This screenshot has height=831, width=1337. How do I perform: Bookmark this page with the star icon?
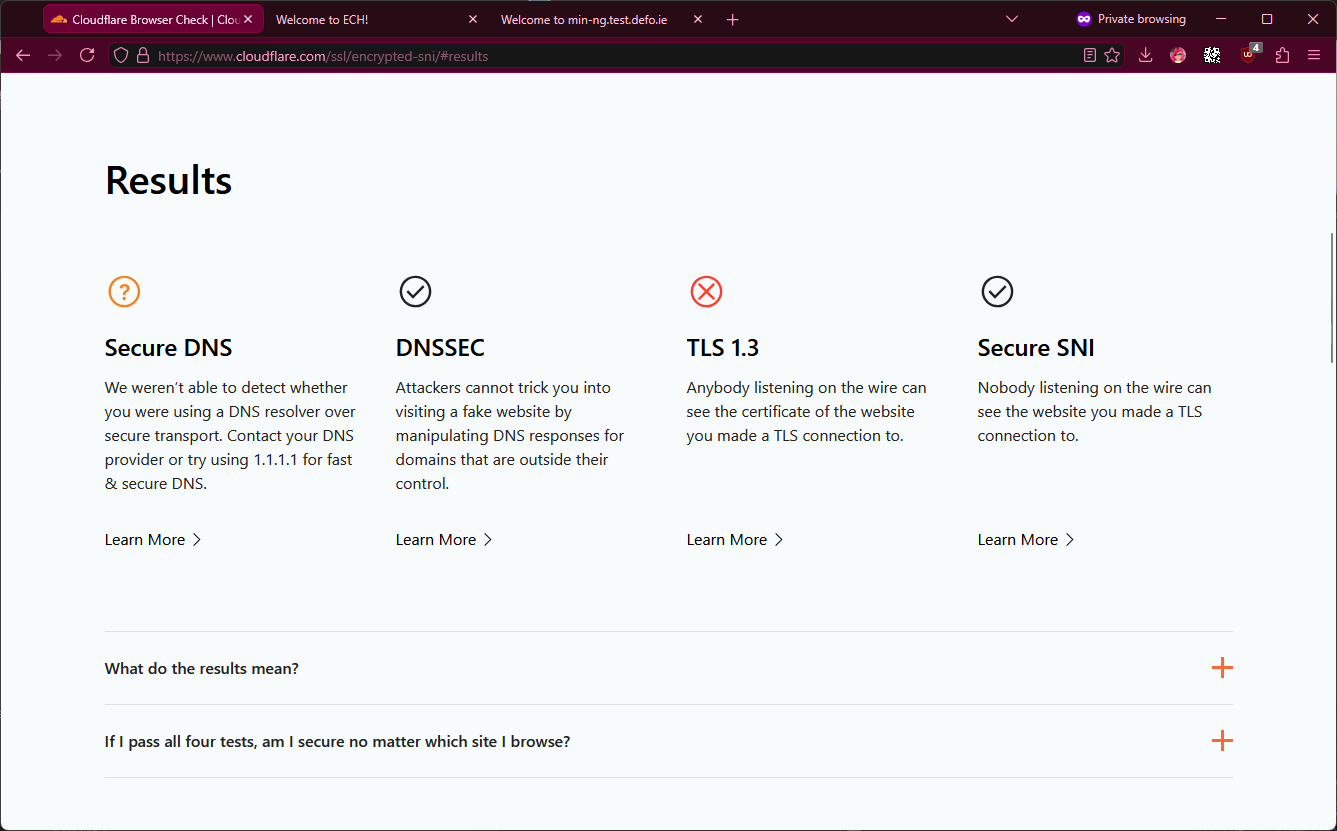pos(1112,56)
